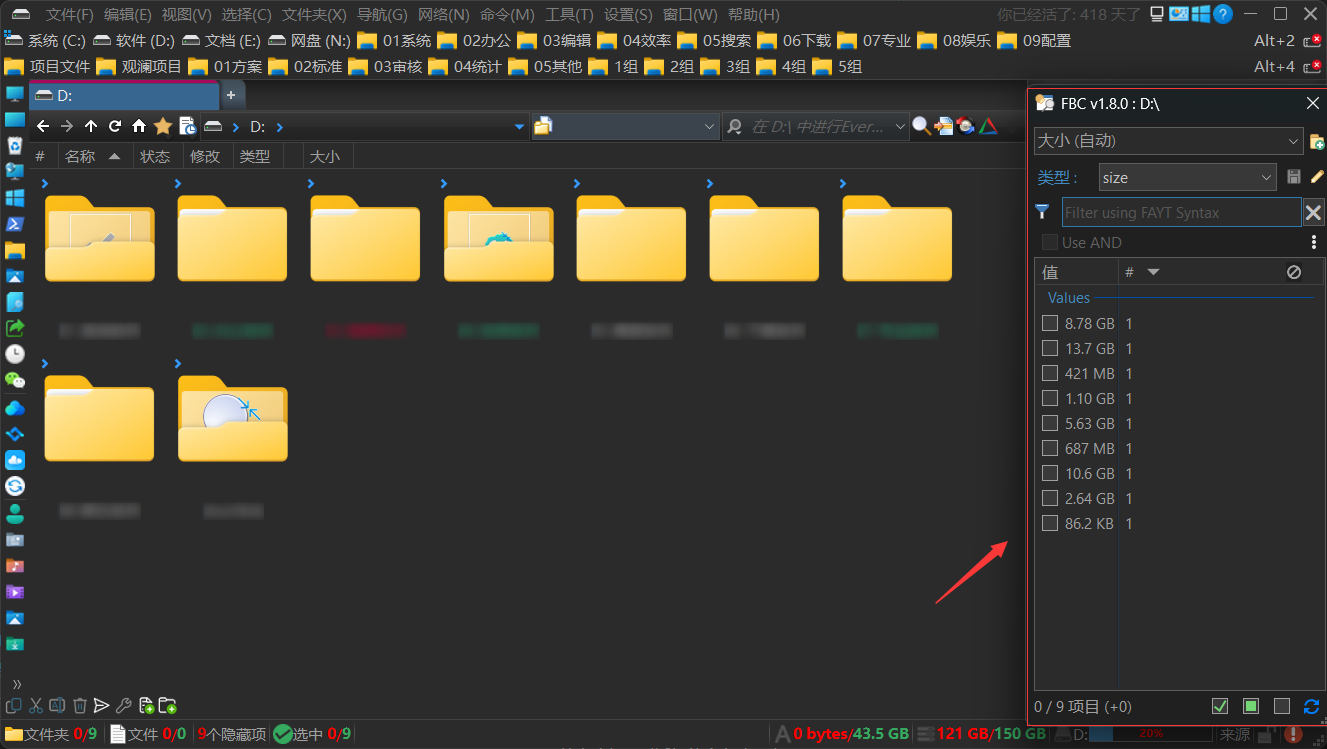Click the scissors cut icon

(x=36, y=706)
